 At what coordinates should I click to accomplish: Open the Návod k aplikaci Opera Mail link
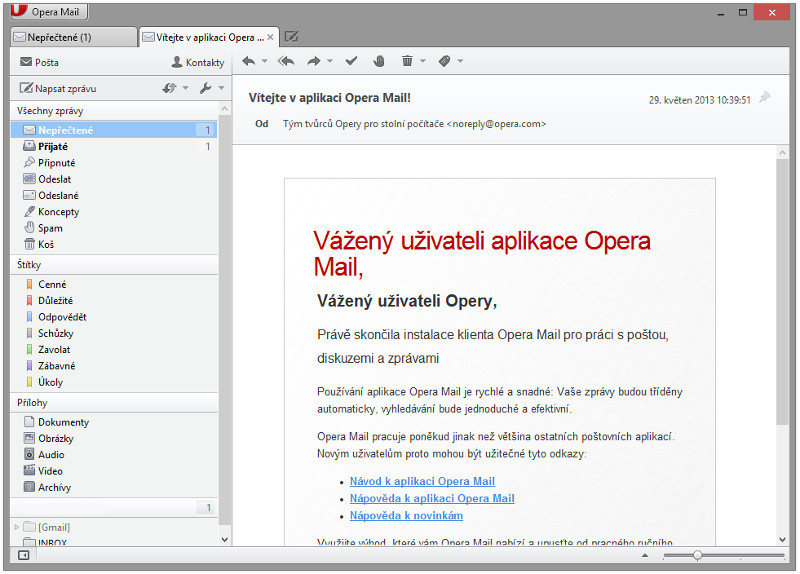coord(421,481)
